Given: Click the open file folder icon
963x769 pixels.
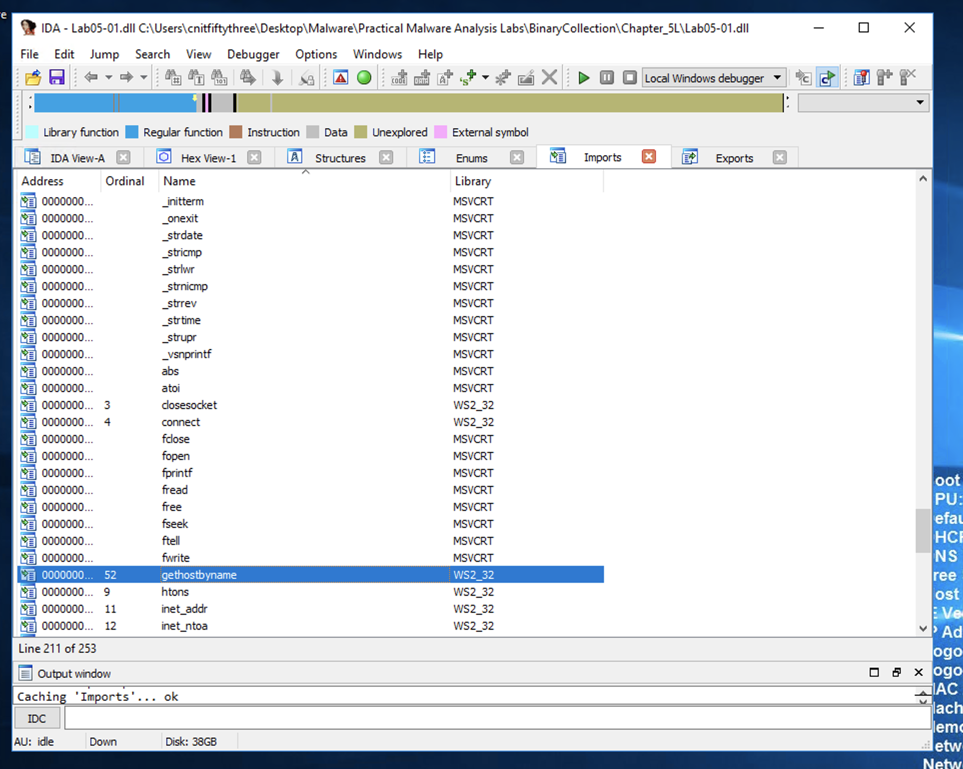Looking at the screenshot, I should click(x=33, y=78).
